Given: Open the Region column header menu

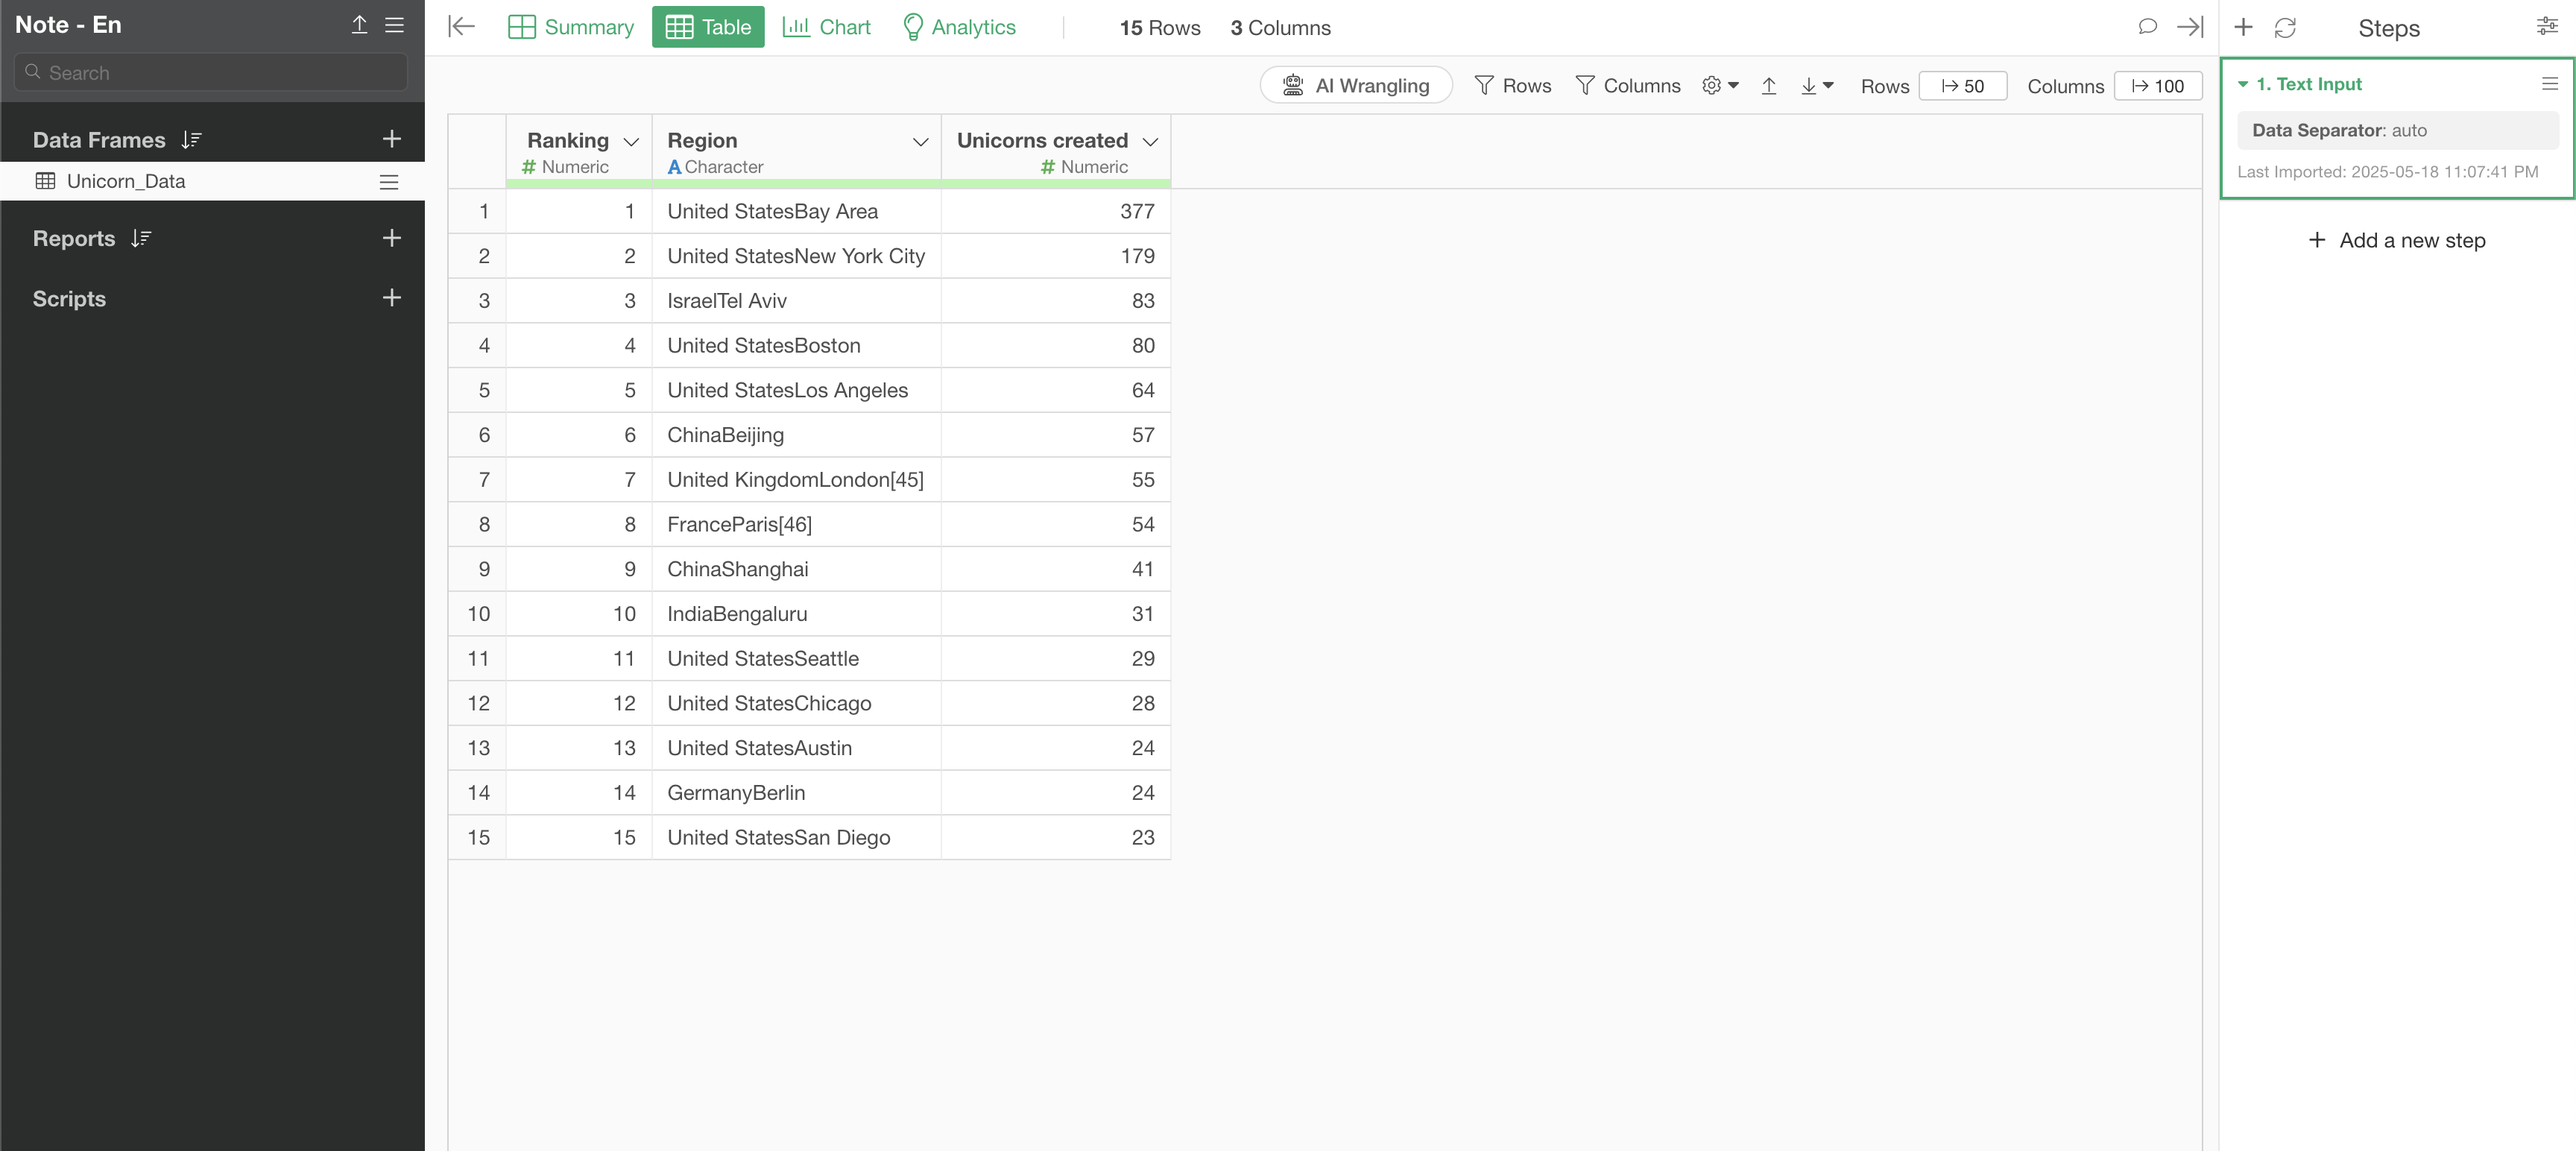Looking at the screenshot, I should (x=920, y=142).
